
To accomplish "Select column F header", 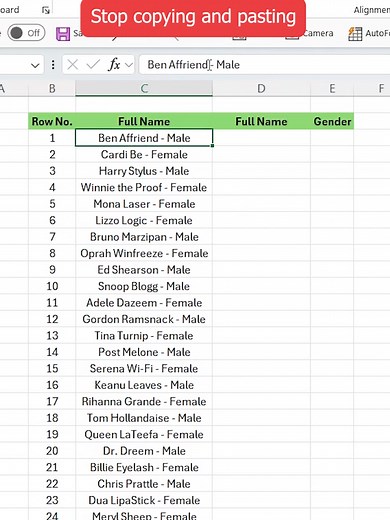I will [381, 89].
